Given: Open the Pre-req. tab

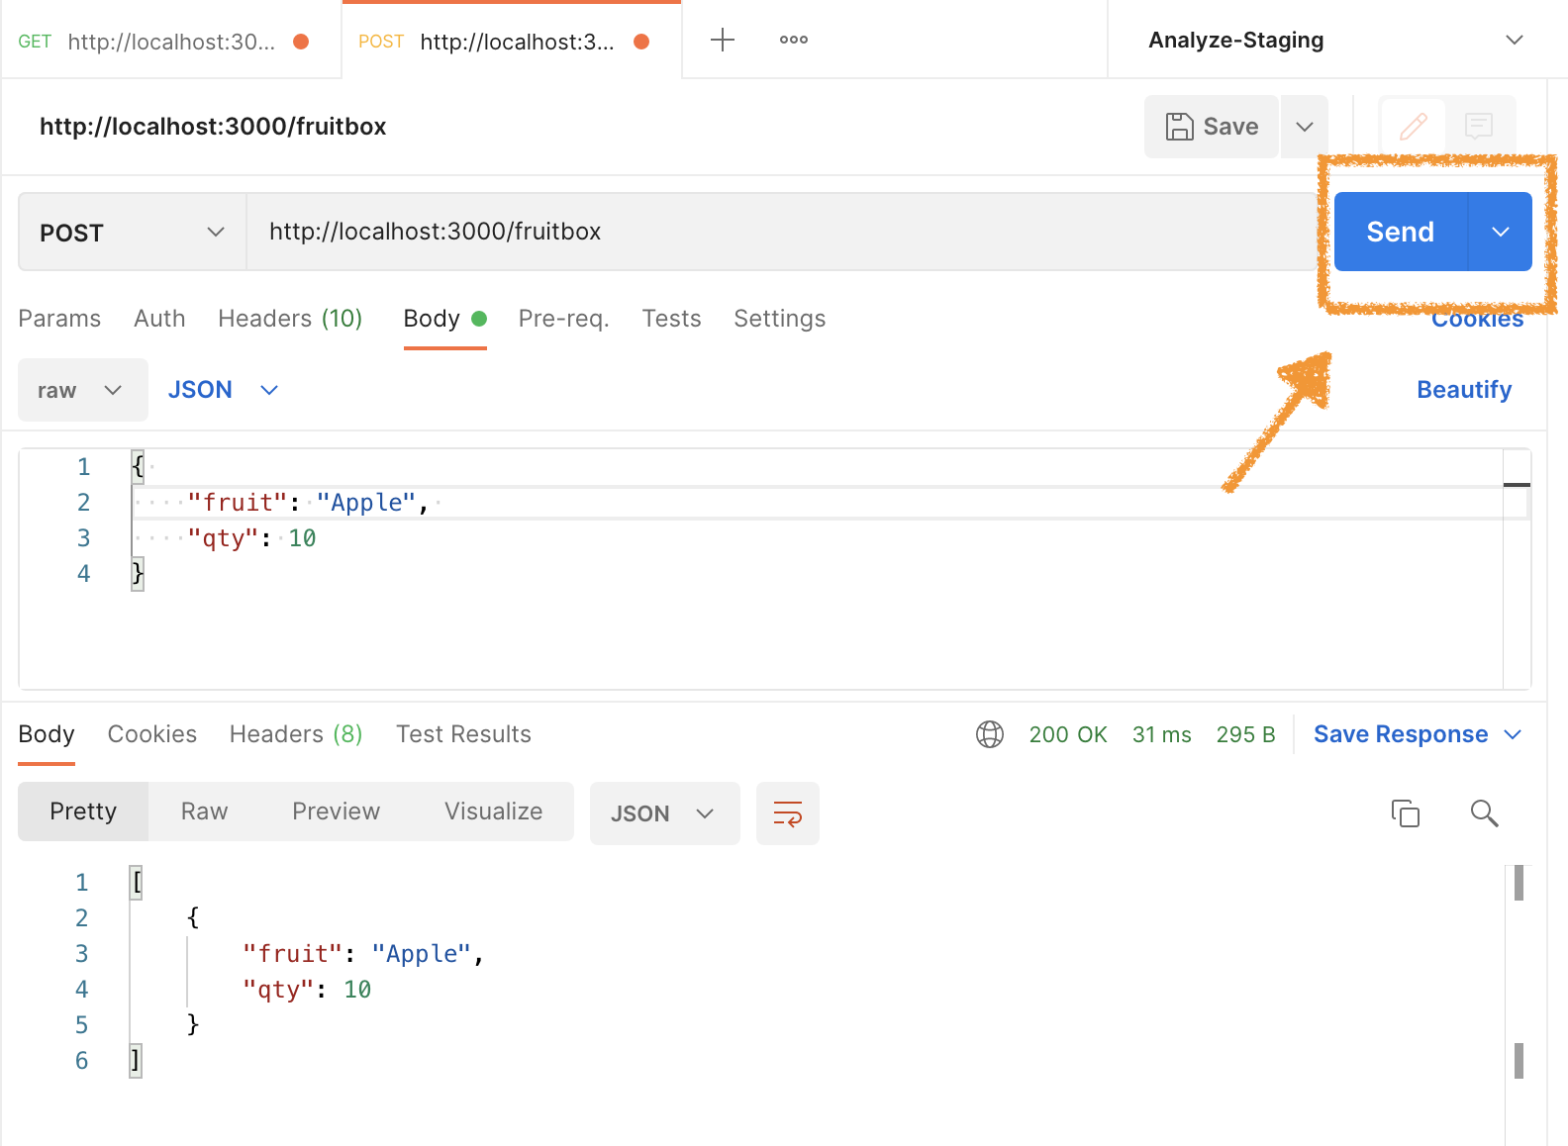Looking at the screenshot, I should click(x=564, y=319).
